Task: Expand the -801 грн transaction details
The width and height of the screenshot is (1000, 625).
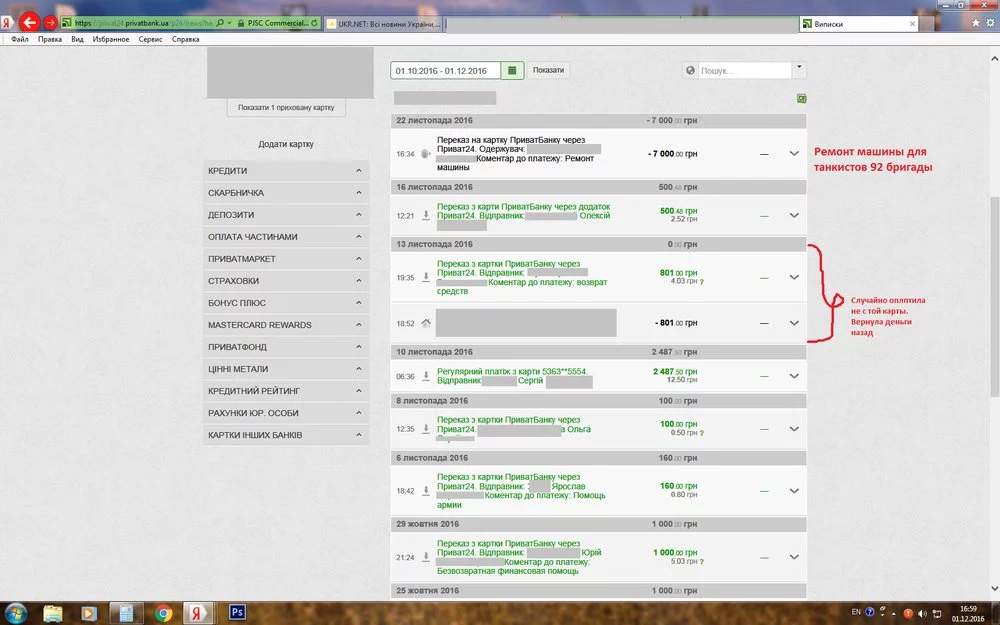Action: pos(794,323)
